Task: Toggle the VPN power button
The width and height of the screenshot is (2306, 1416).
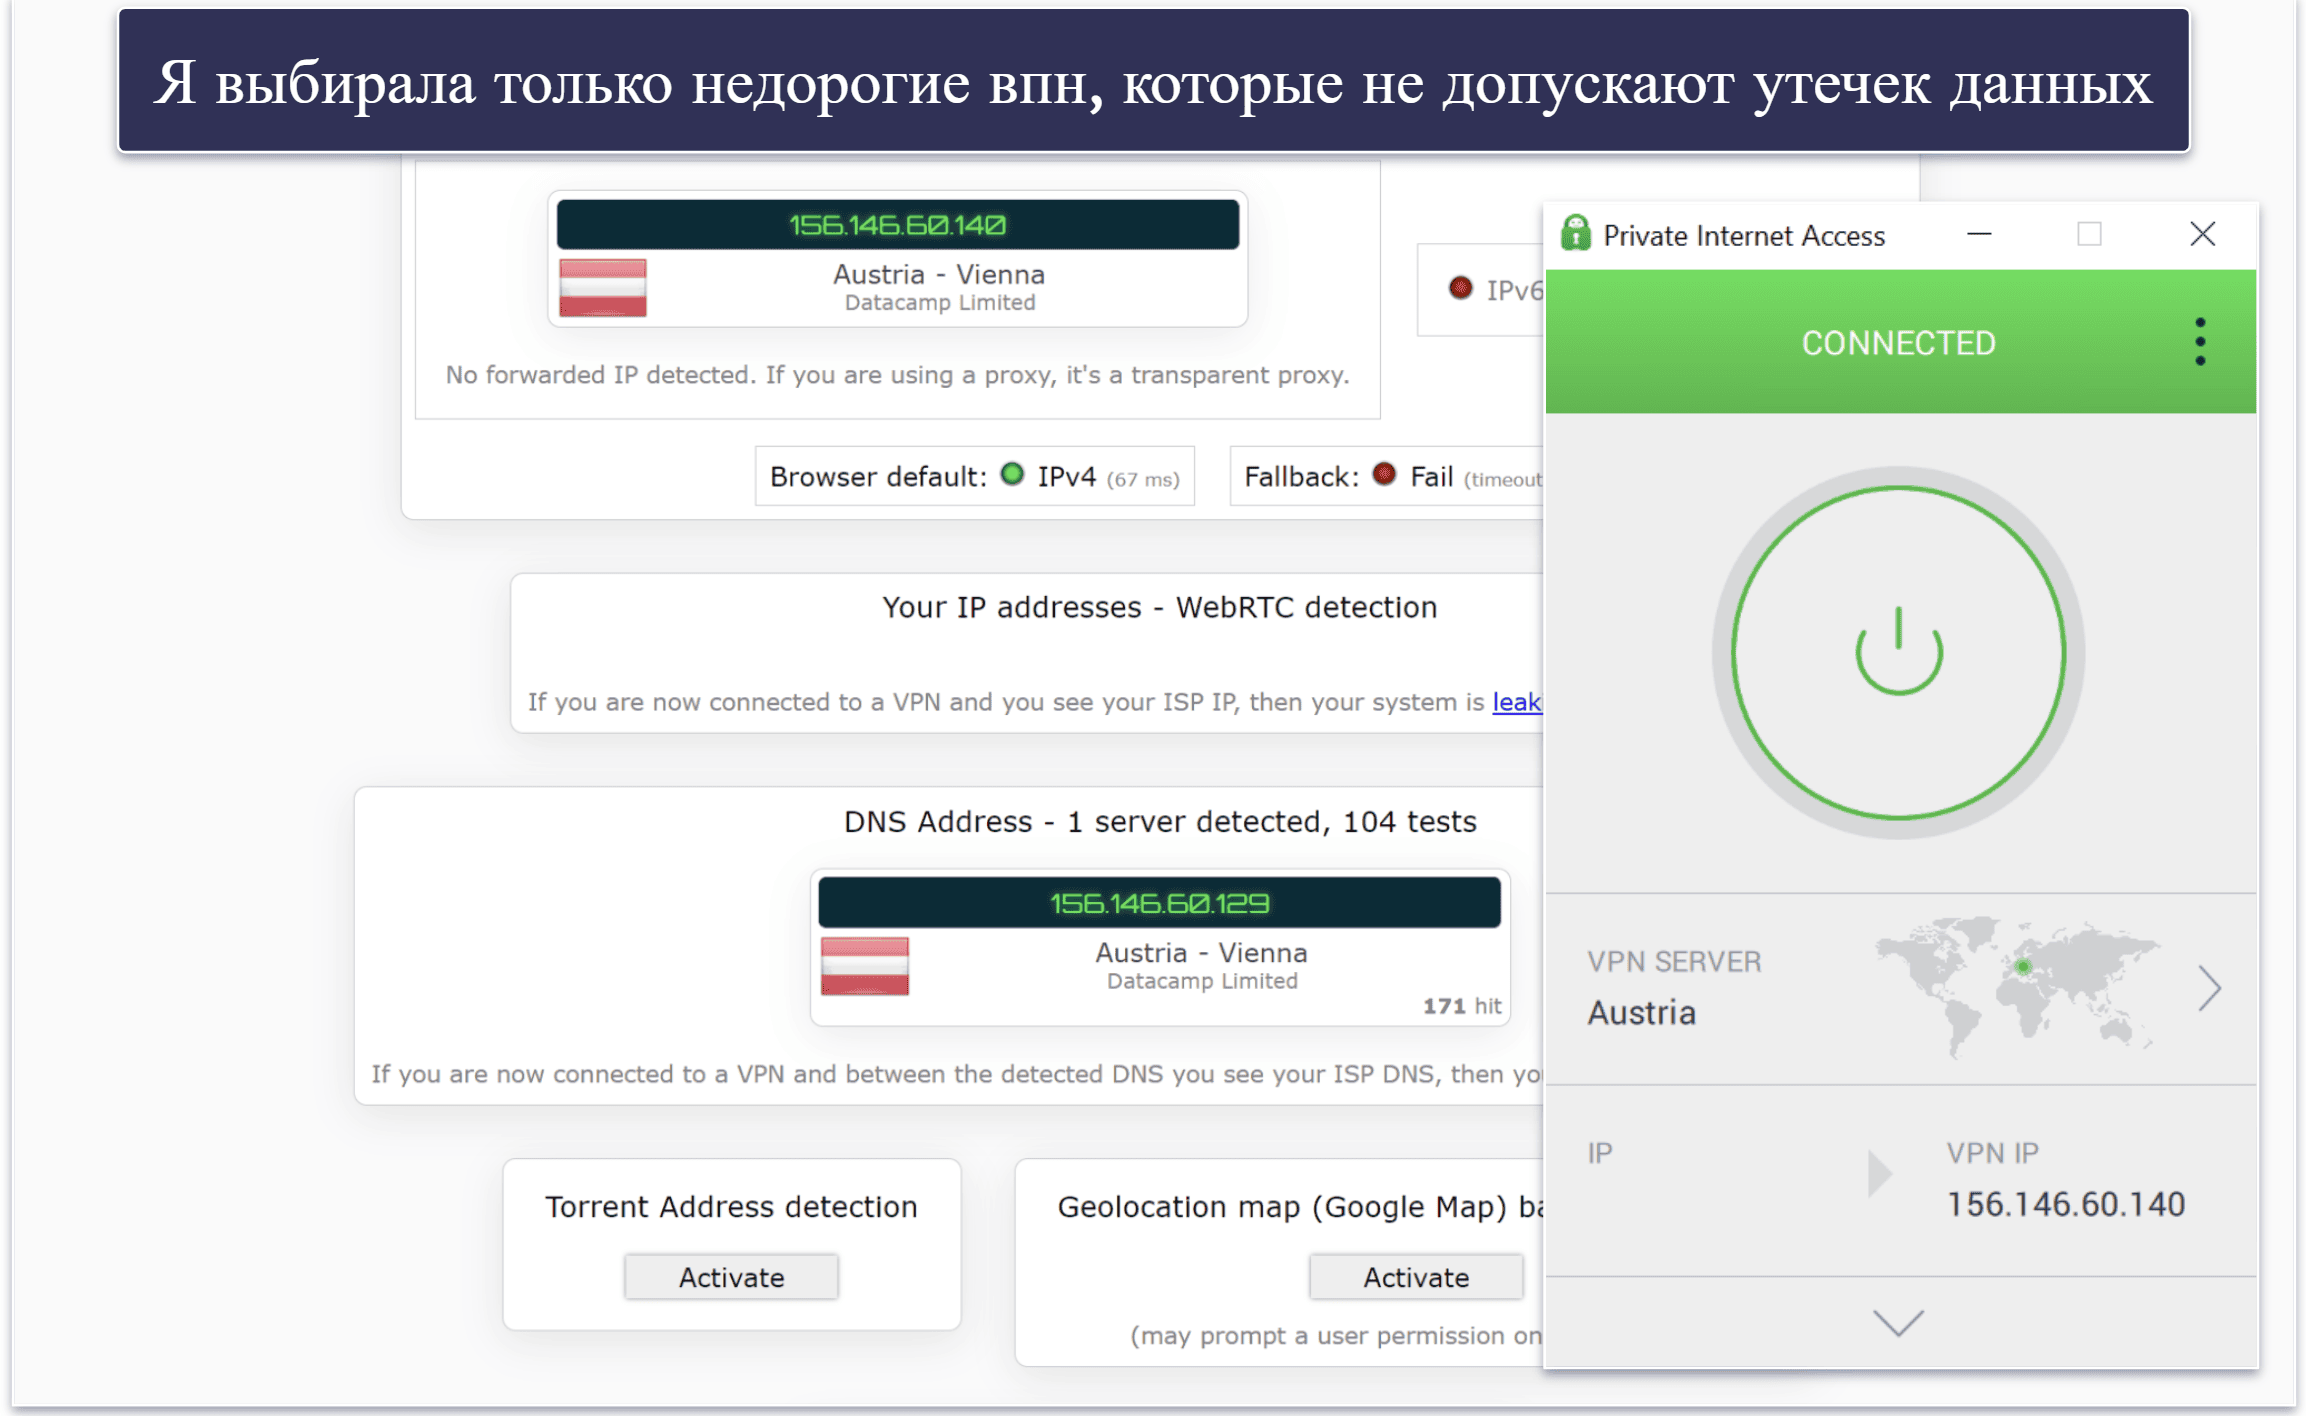Action: coord(1898,652)
